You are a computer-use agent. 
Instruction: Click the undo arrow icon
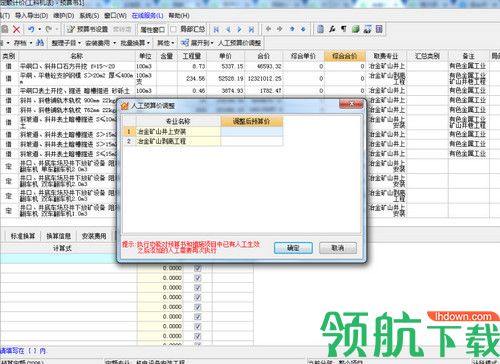point(31,29)
